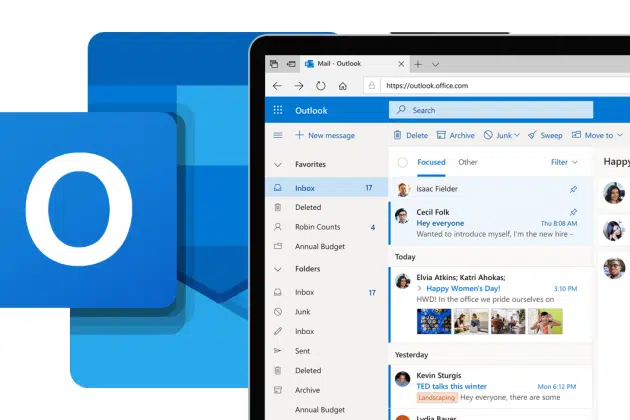Click New message button
Viewport: 630px width, 420px height.
click(324, 135)
